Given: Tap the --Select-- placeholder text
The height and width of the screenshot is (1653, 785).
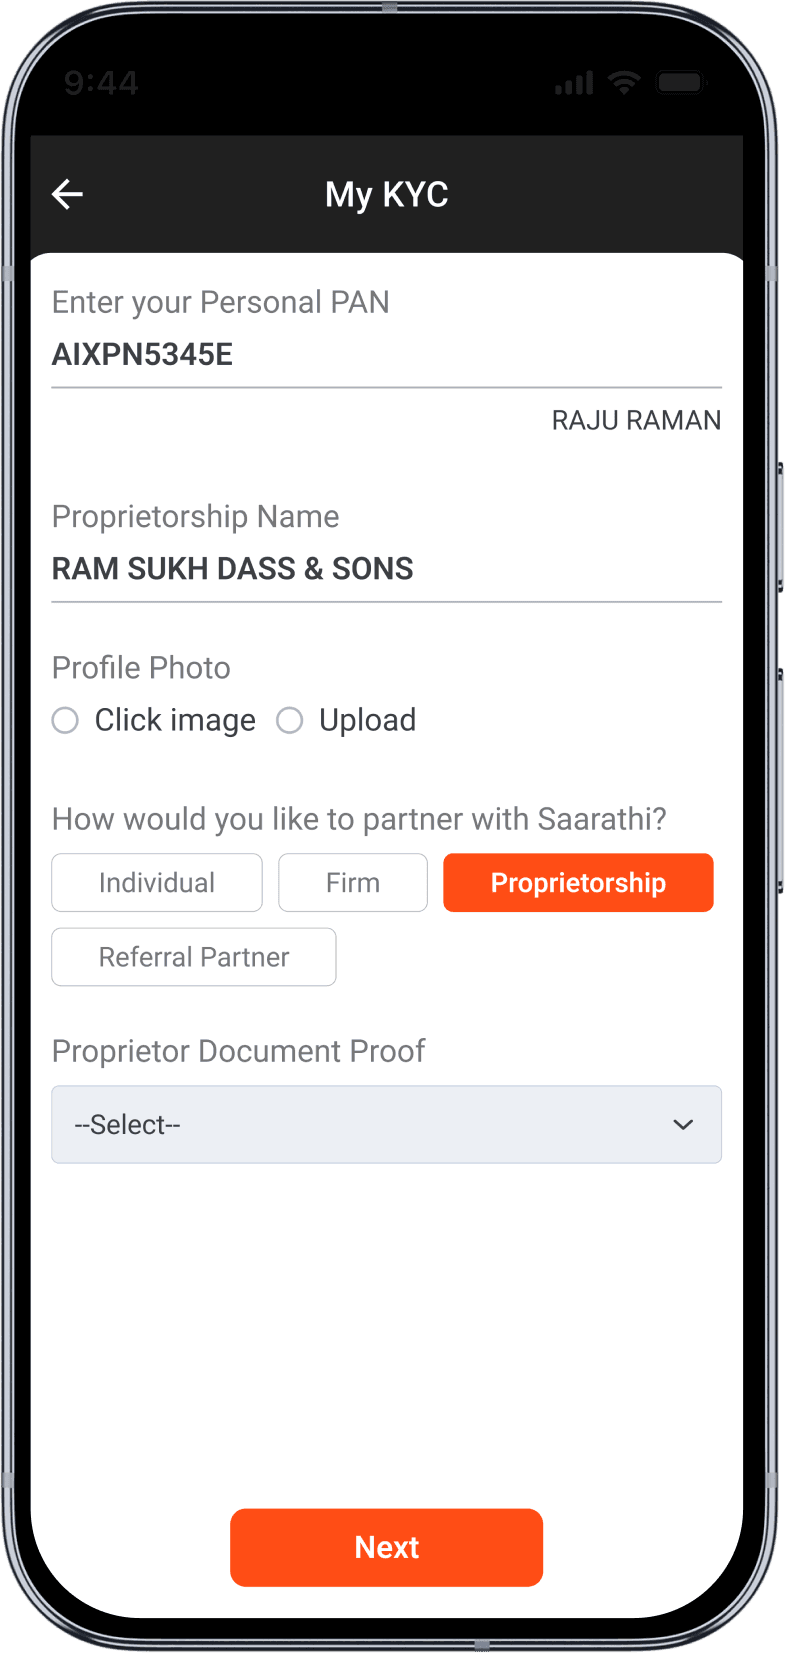Looking at the screenshot, I should point(127,1125).
